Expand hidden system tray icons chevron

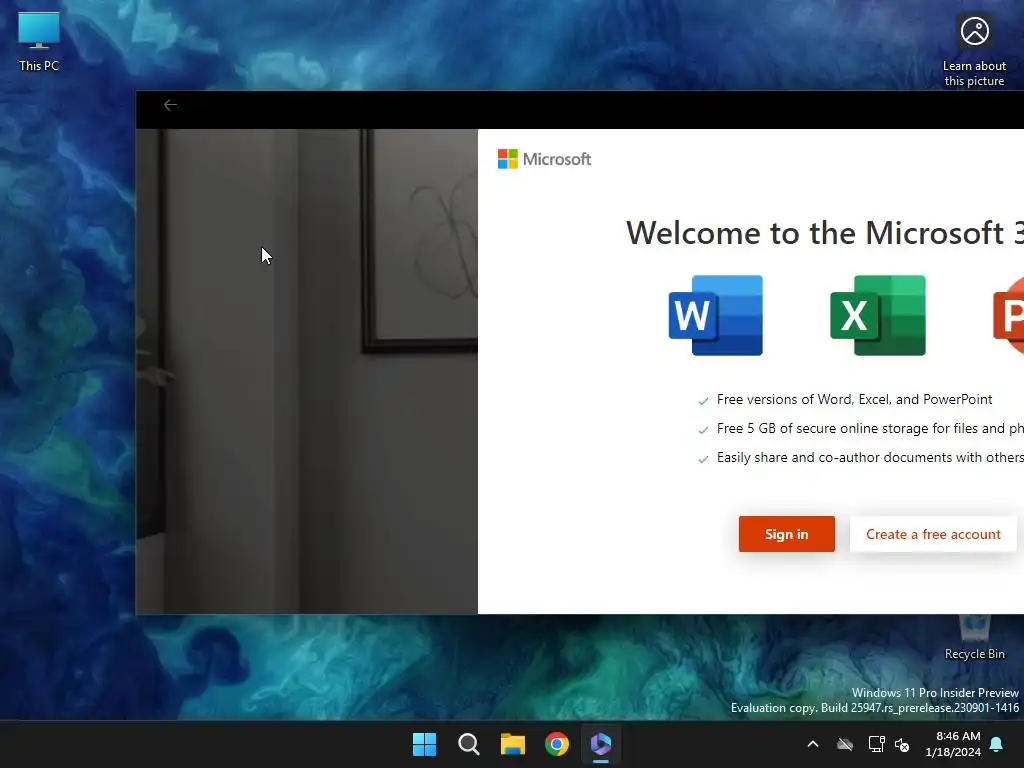click(x=813, y=744)
